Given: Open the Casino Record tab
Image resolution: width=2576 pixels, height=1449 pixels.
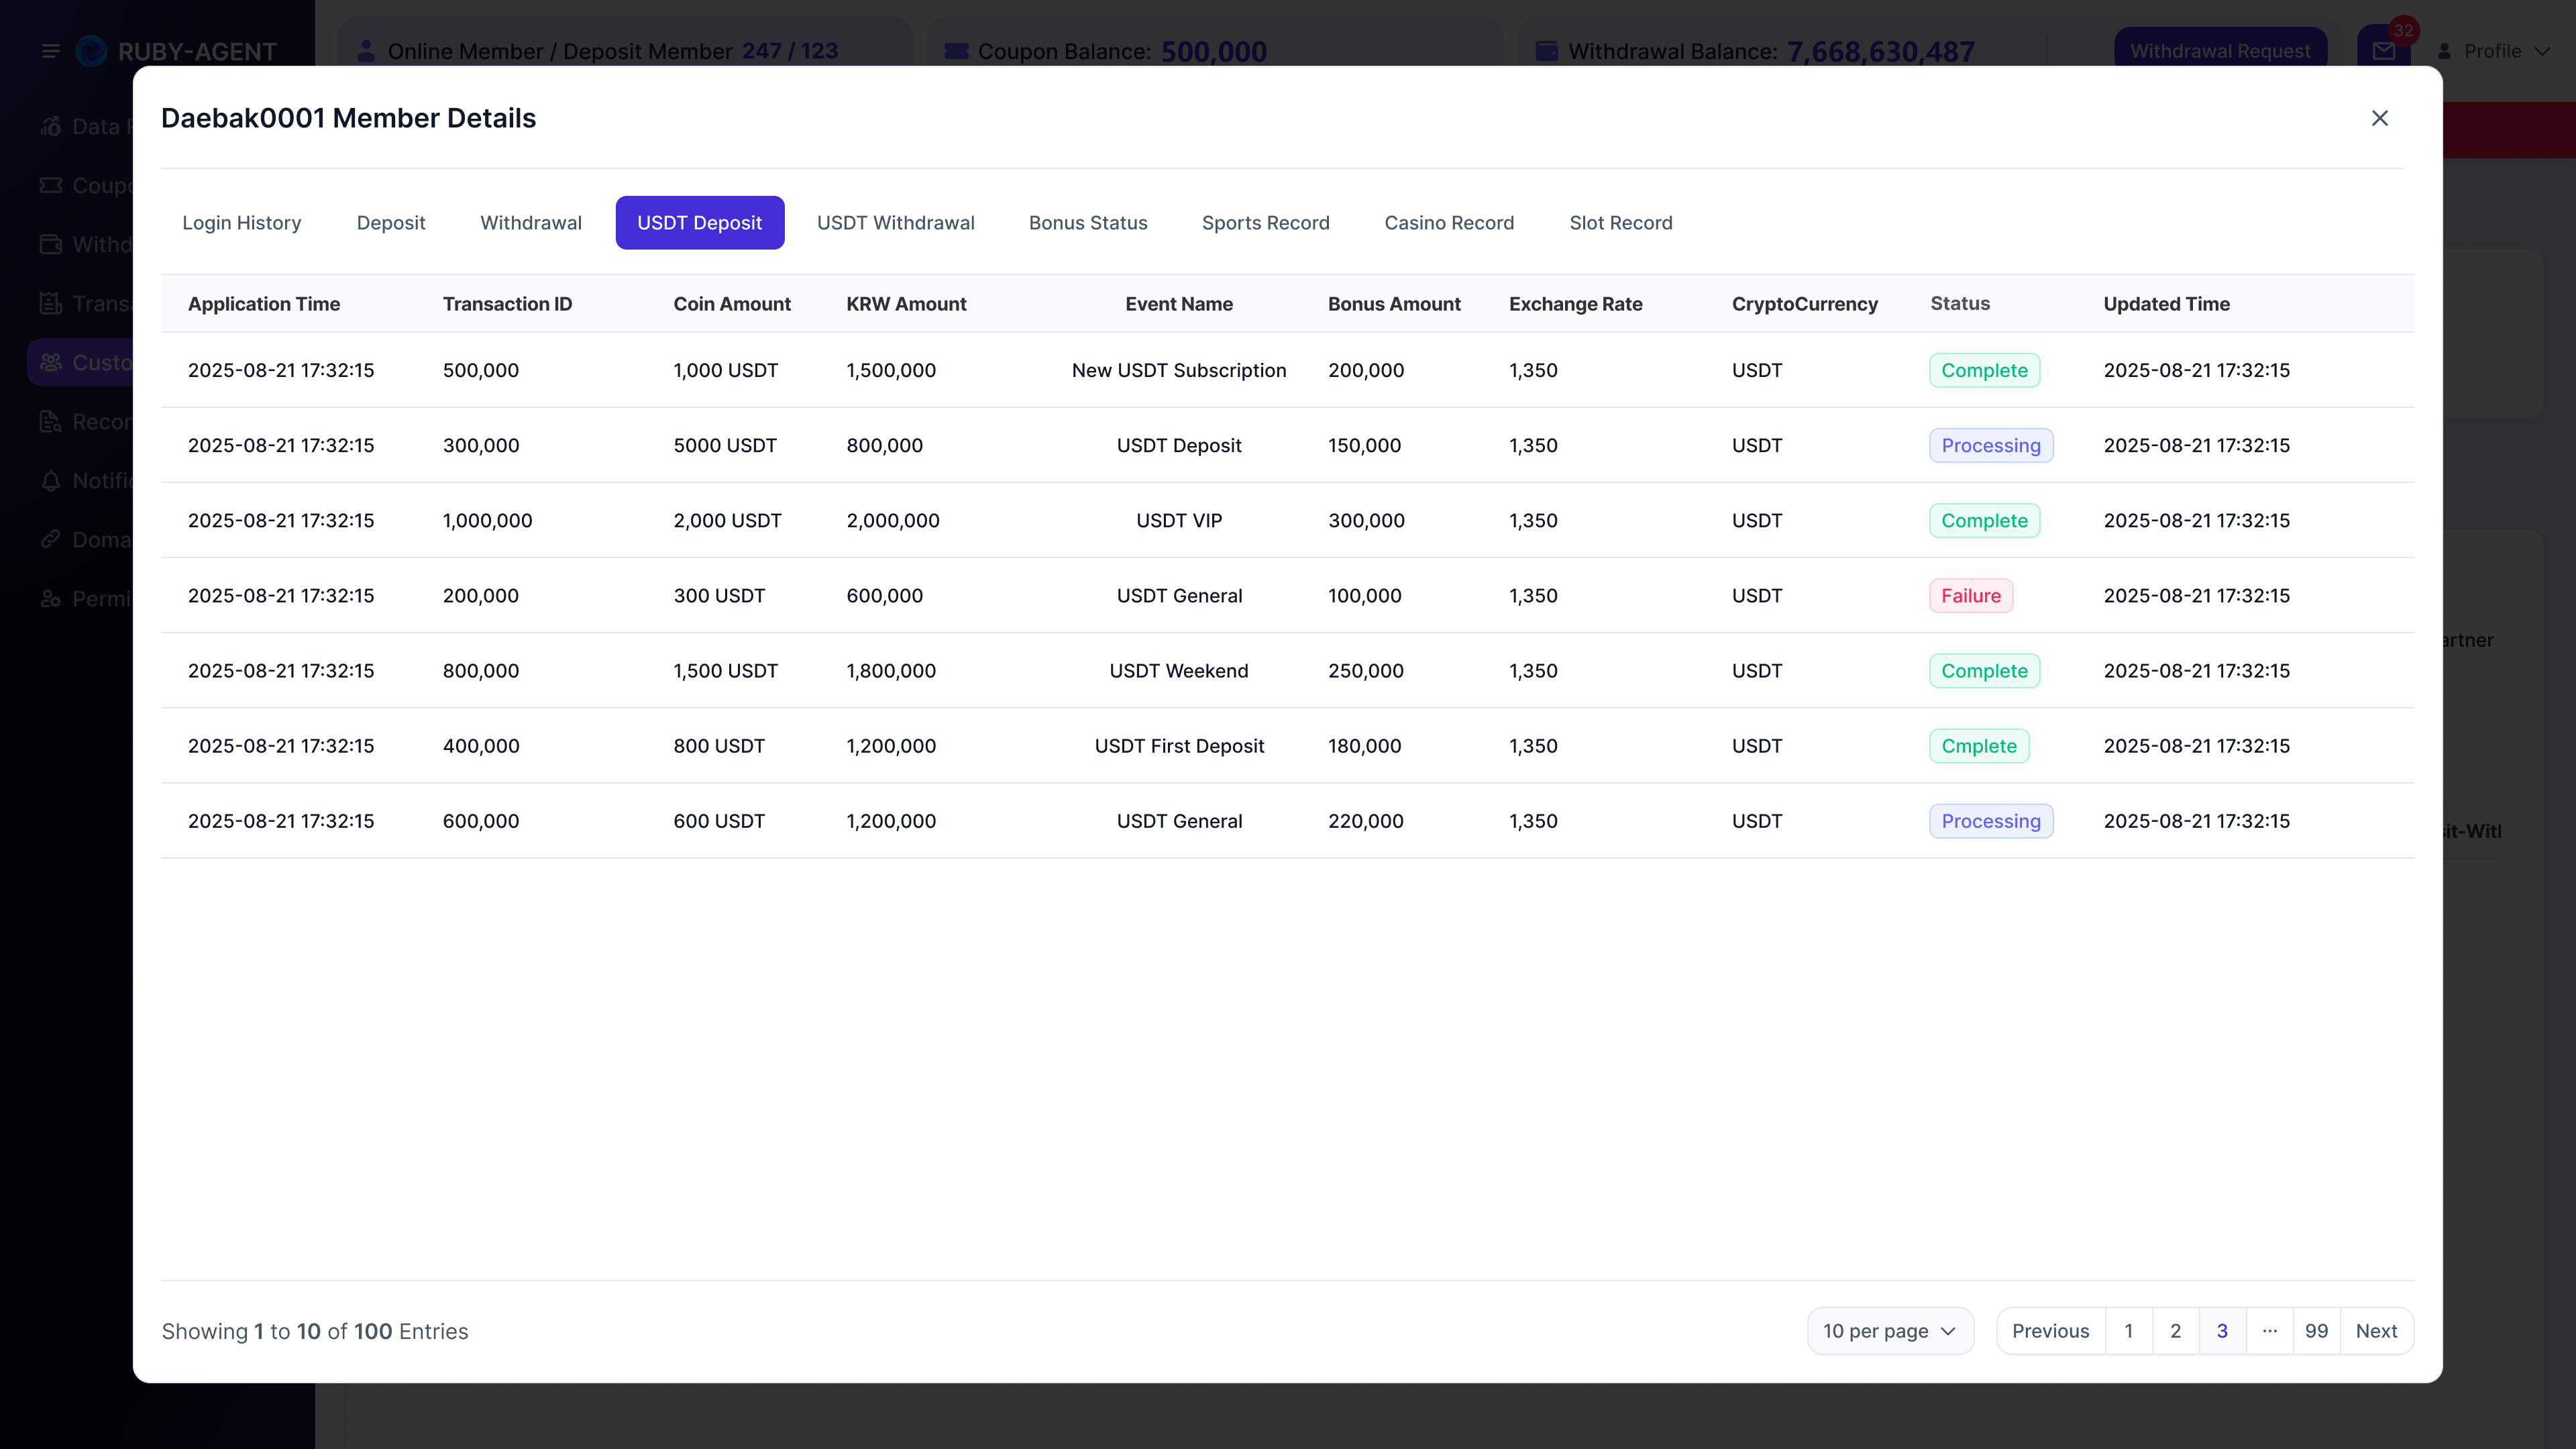Looking at the screenshot, I should tap(1449, 222).
